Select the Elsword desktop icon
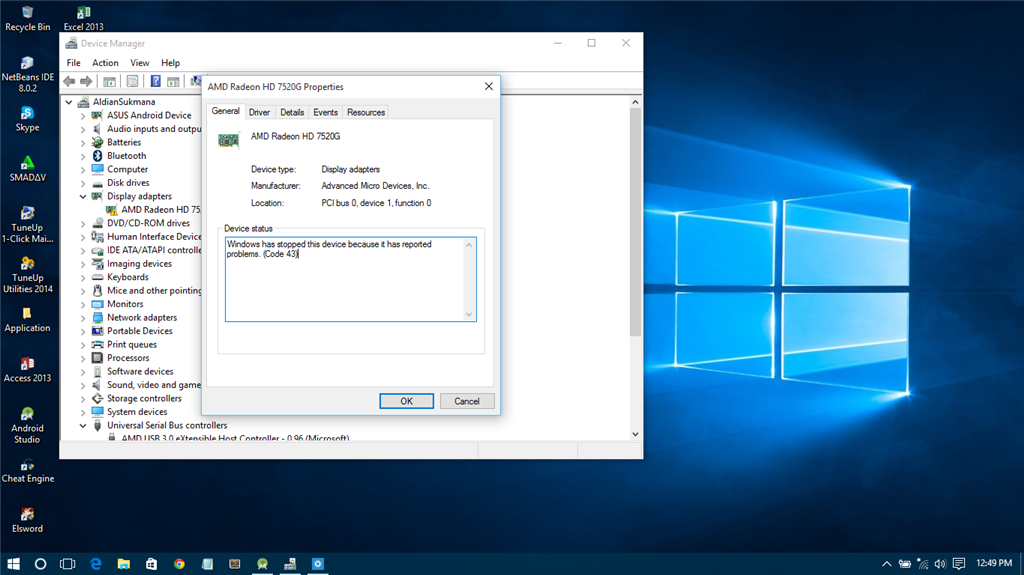Image resolution: width=1024 pixels, height=575 pixels. click(27, 520)
